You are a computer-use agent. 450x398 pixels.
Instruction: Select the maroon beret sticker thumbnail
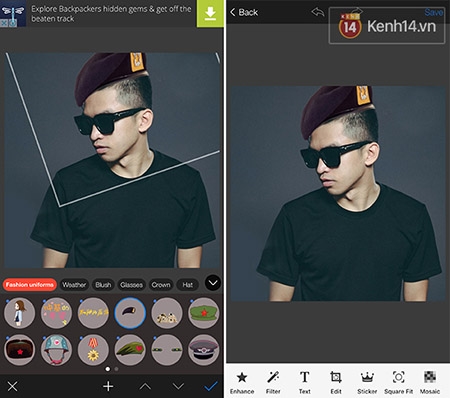pyautogui.click(x=130, y=313)
